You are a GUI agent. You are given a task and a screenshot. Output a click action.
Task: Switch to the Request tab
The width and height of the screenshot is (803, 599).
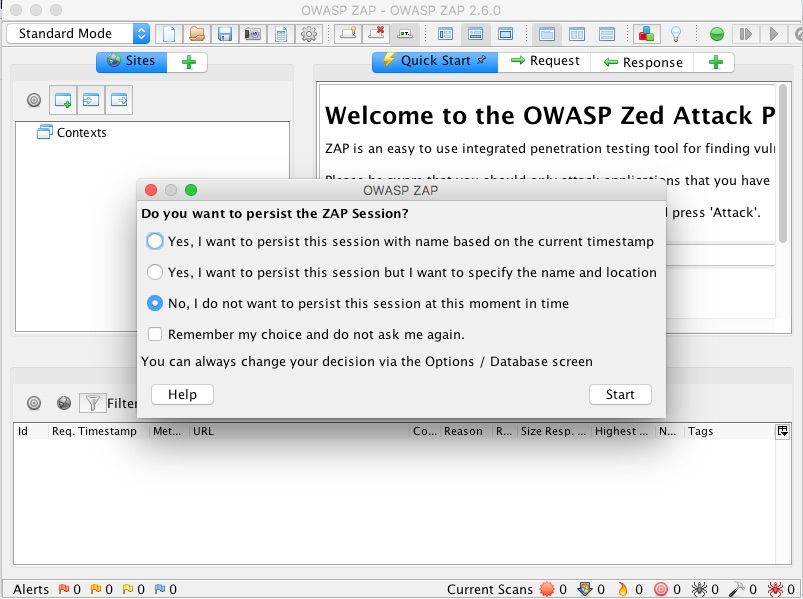click(x=545, y=61)
